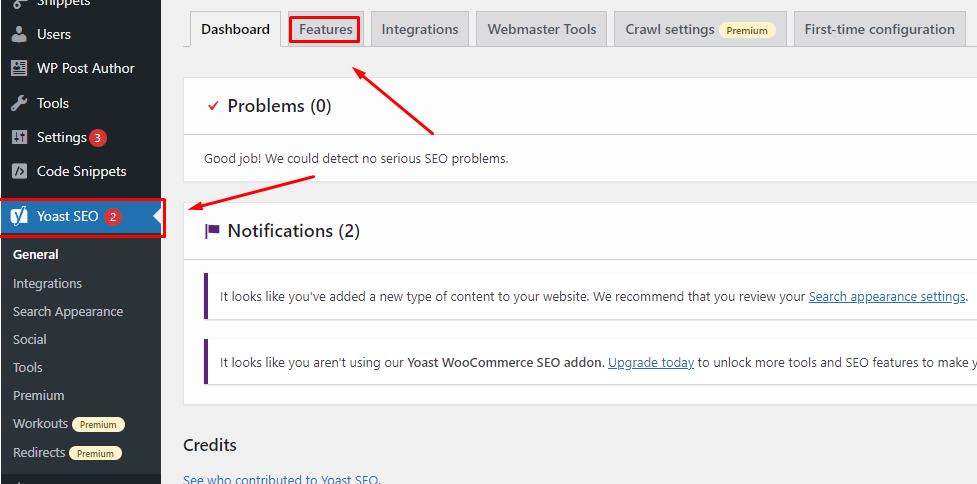Screen dimensions: 977x484
Task: Click the Code Snippets icon
Action: (19, 171)
